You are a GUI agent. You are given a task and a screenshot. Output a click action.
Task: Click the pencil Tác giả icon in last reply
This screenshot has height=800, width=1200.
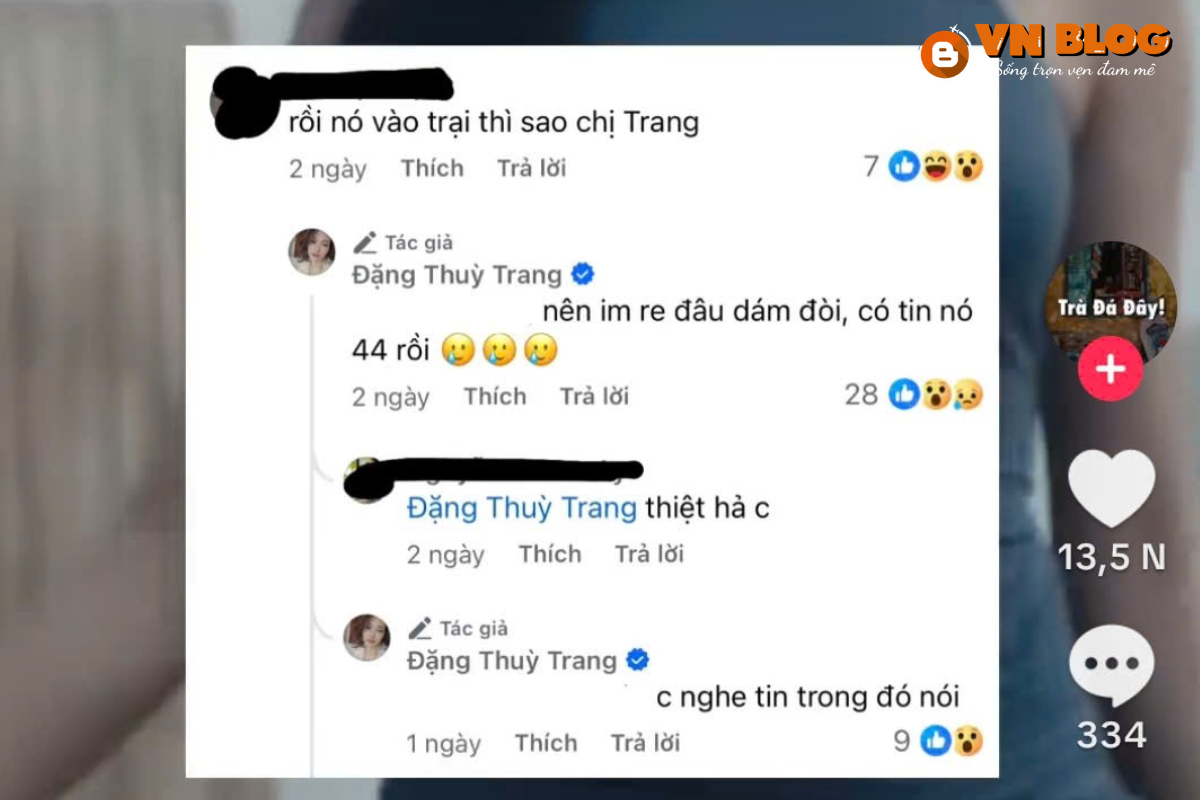[421, 628]
